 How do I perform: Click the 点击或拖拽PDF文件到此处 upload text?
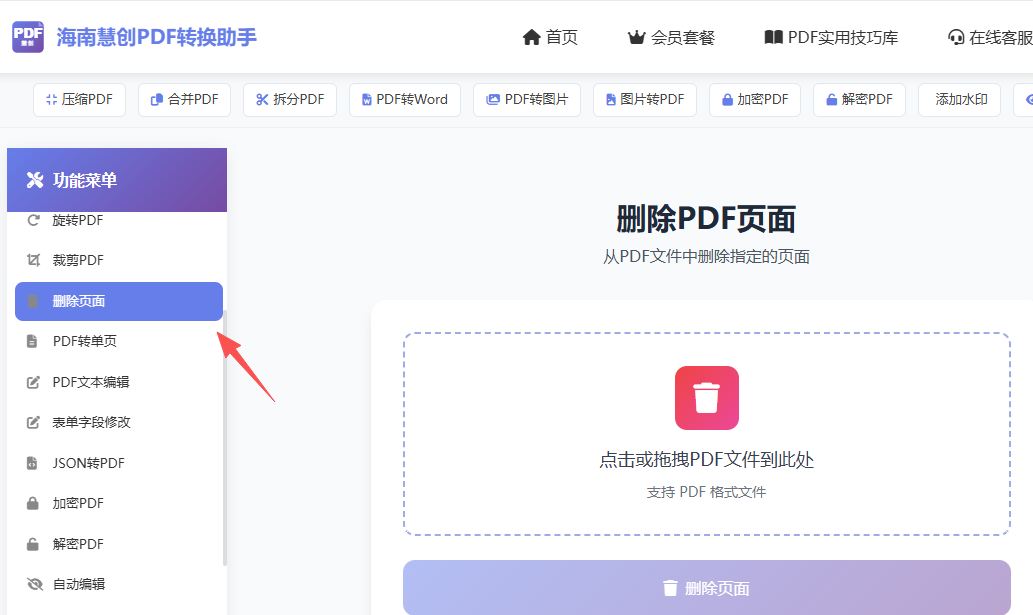coord(707,460)
